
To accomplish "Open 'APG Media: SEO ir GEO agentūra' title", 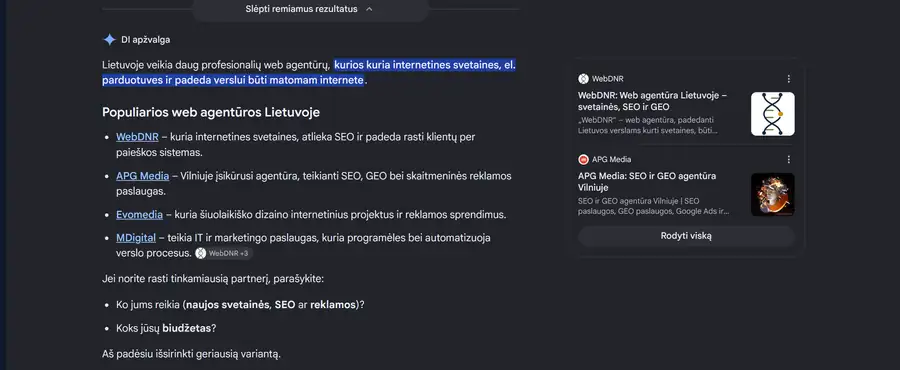I will click(x=647, y=181).
